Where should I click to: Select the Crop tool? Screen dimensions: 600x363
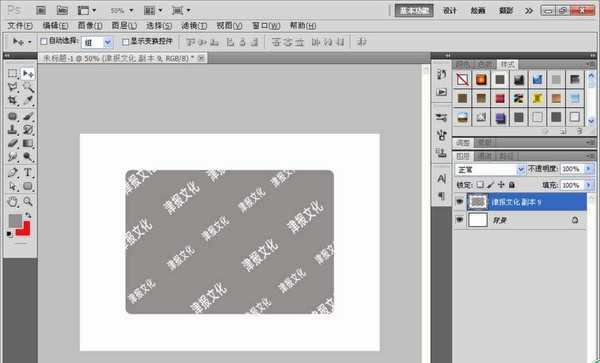tap(13, 100)
